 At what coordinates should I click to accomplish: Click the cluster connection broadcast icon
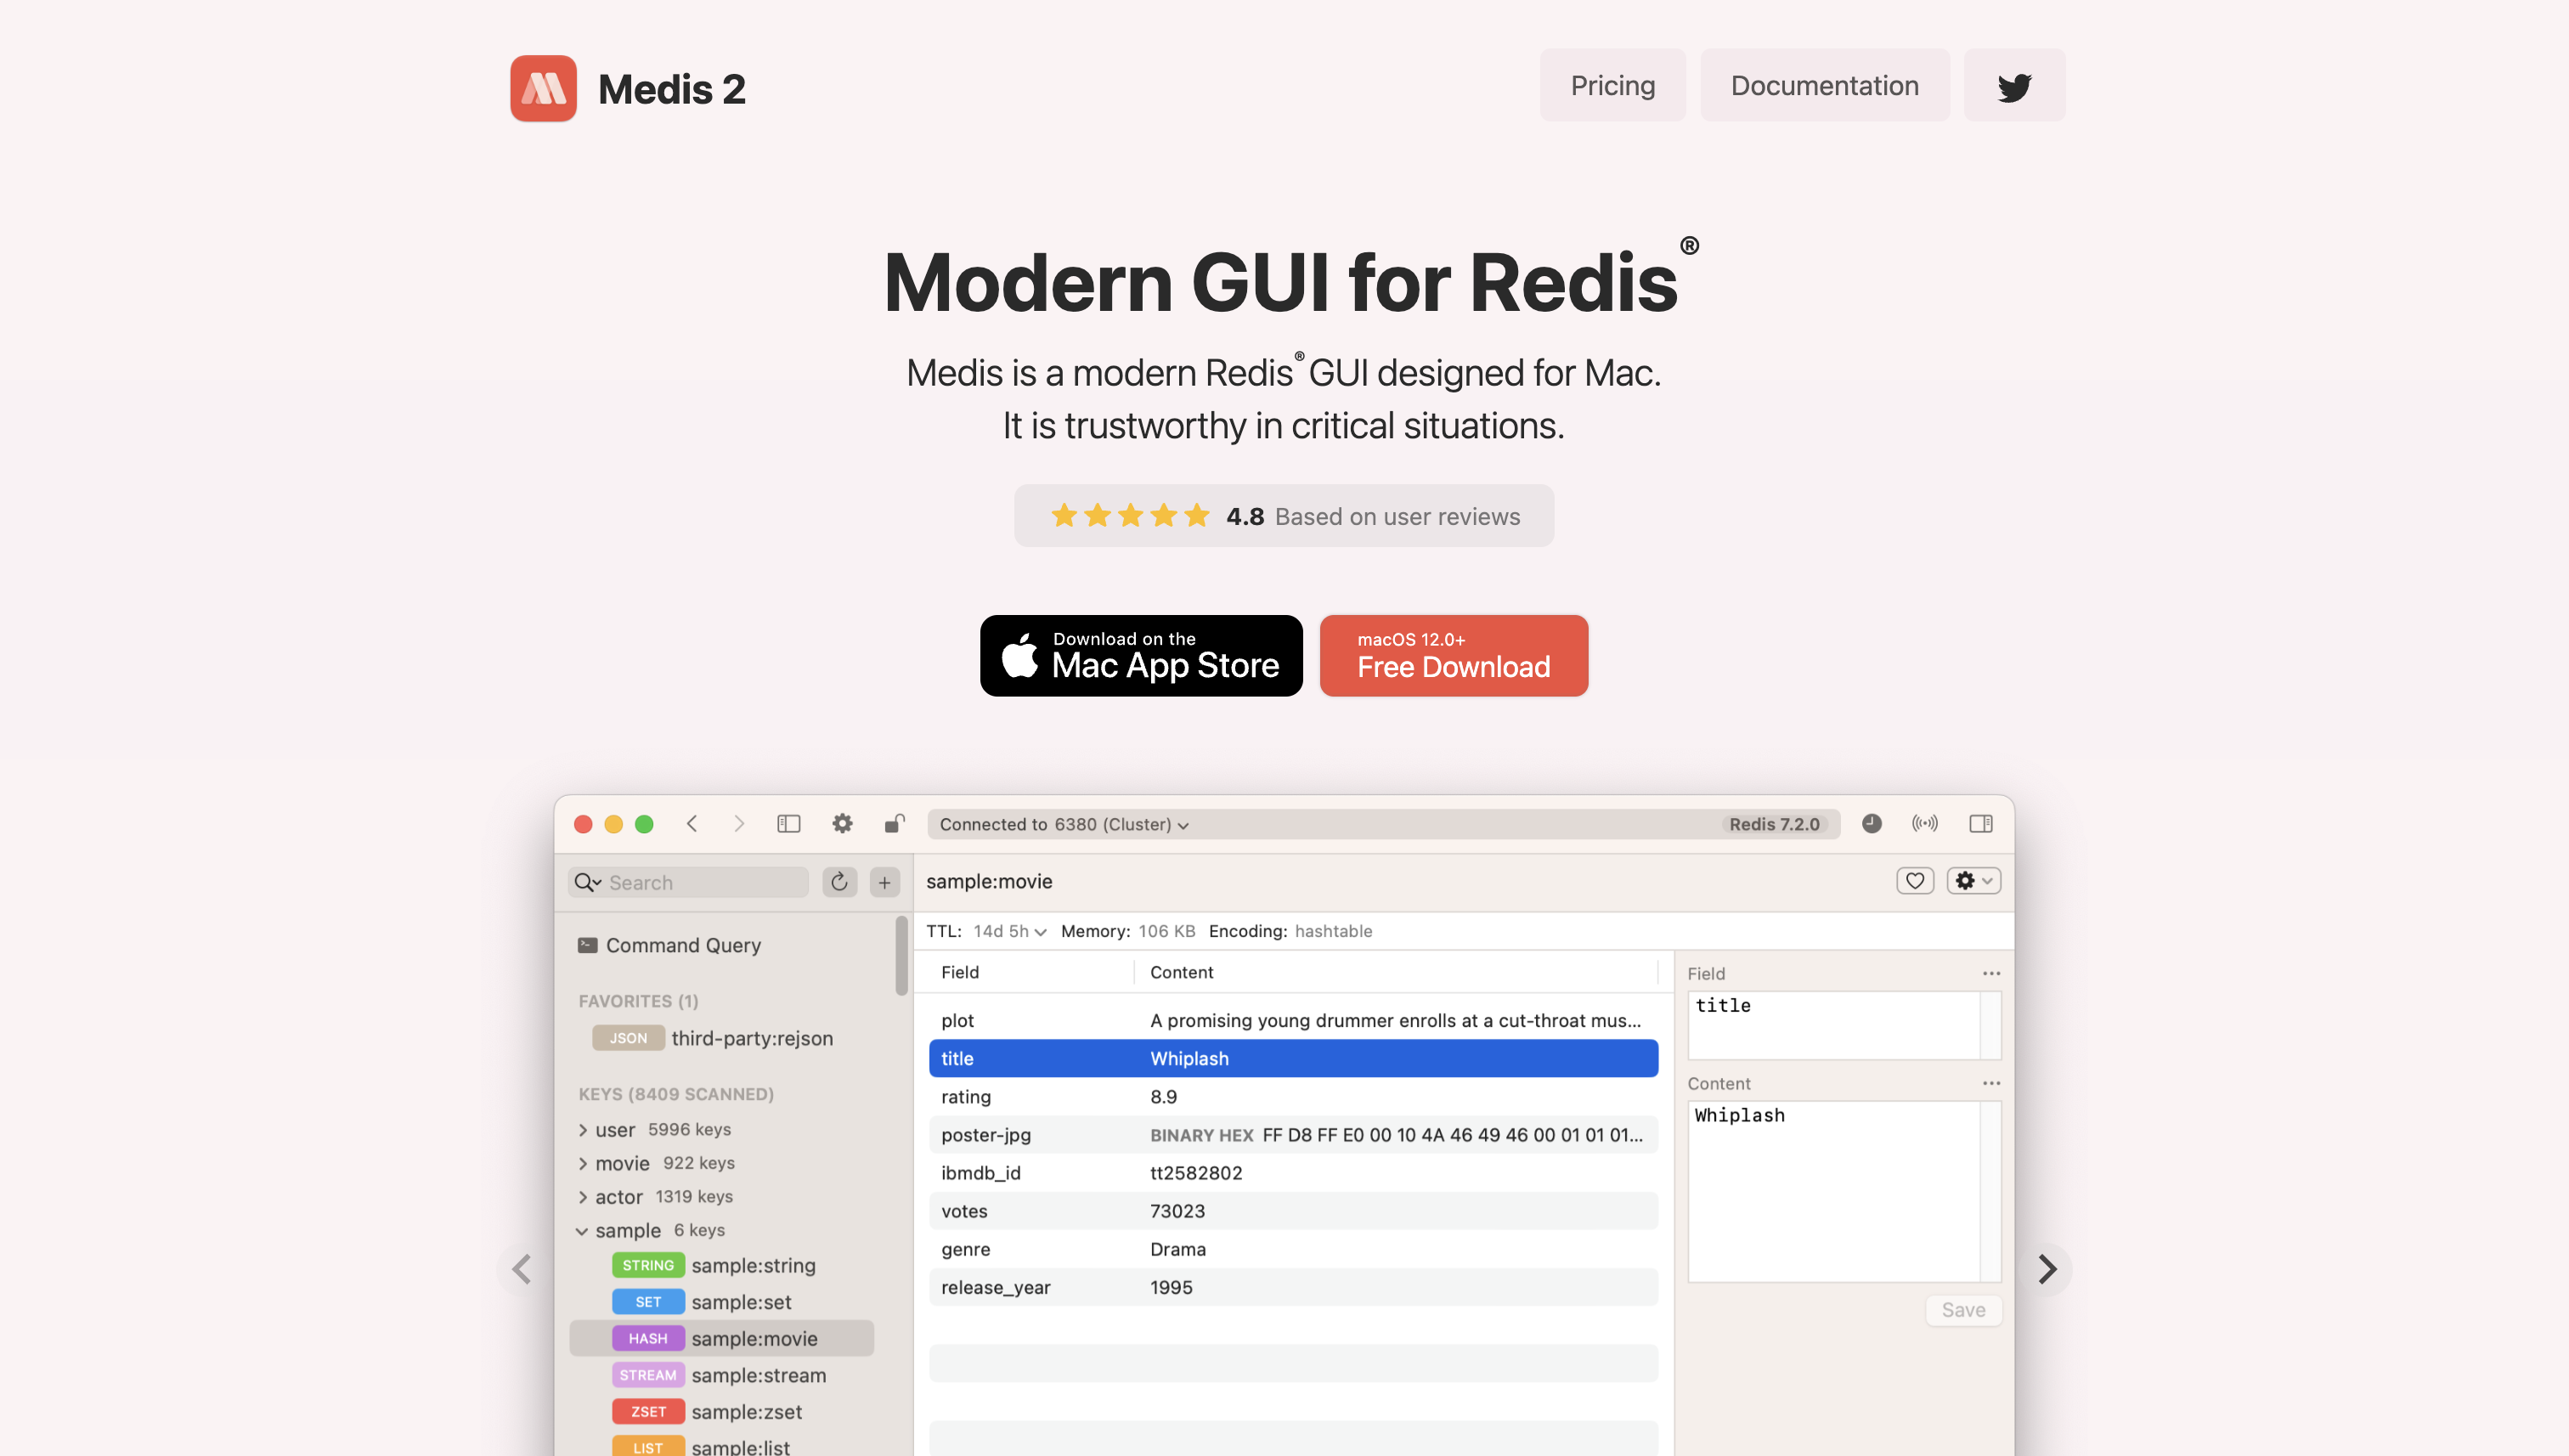tap(1927, 824)
